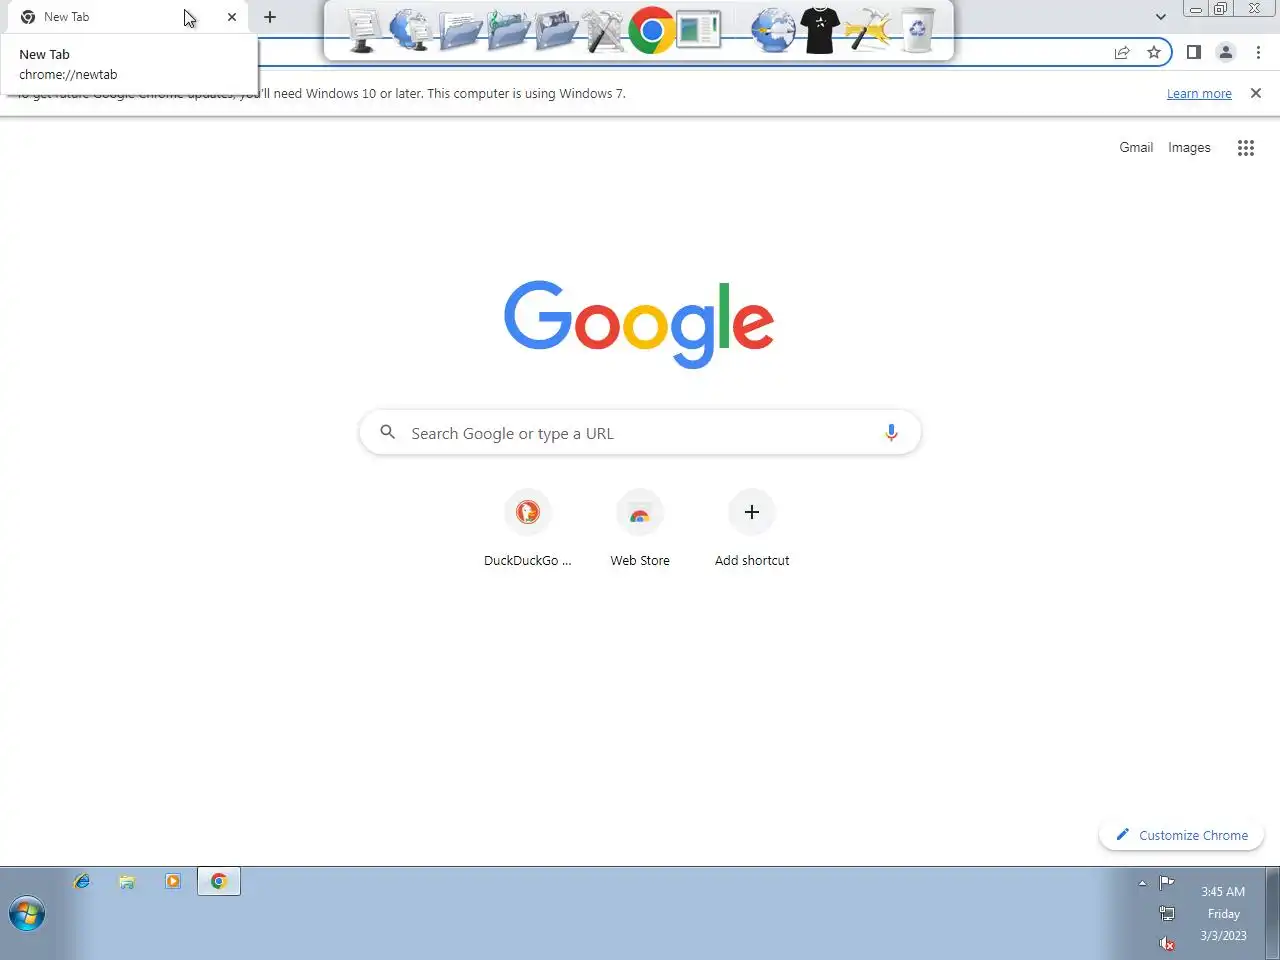Open the green window panel dock icon

pyautogui.click(x=699, y=30)
